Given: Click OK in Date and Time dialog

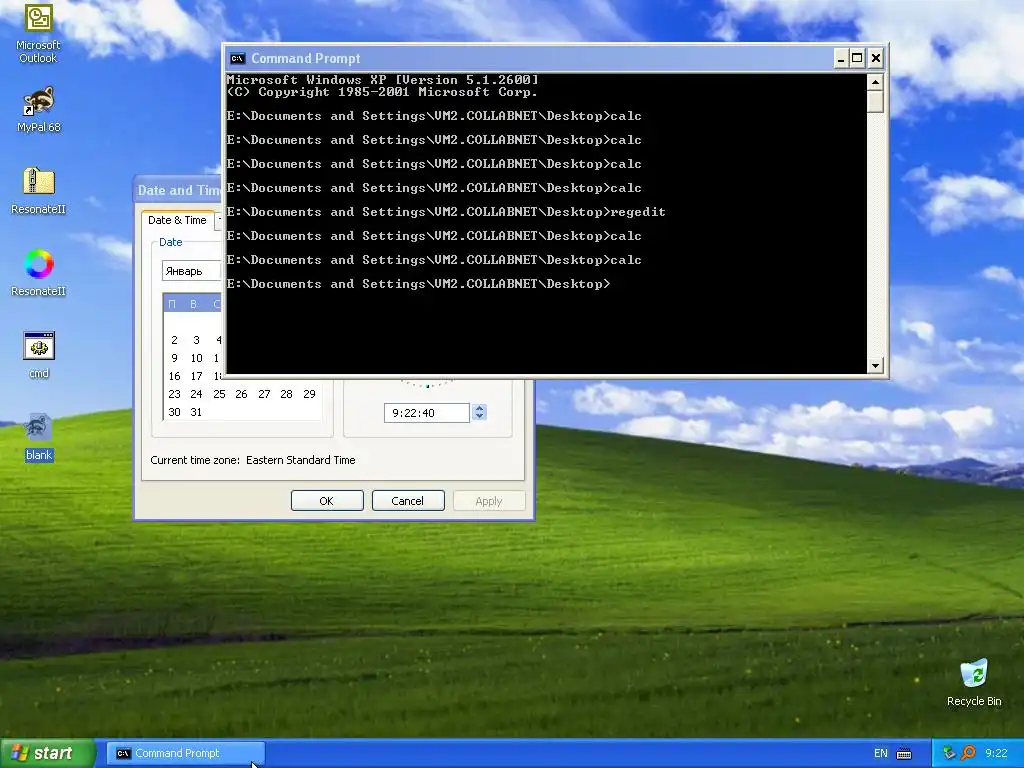Looking at the screenshot, I should 327,501.
